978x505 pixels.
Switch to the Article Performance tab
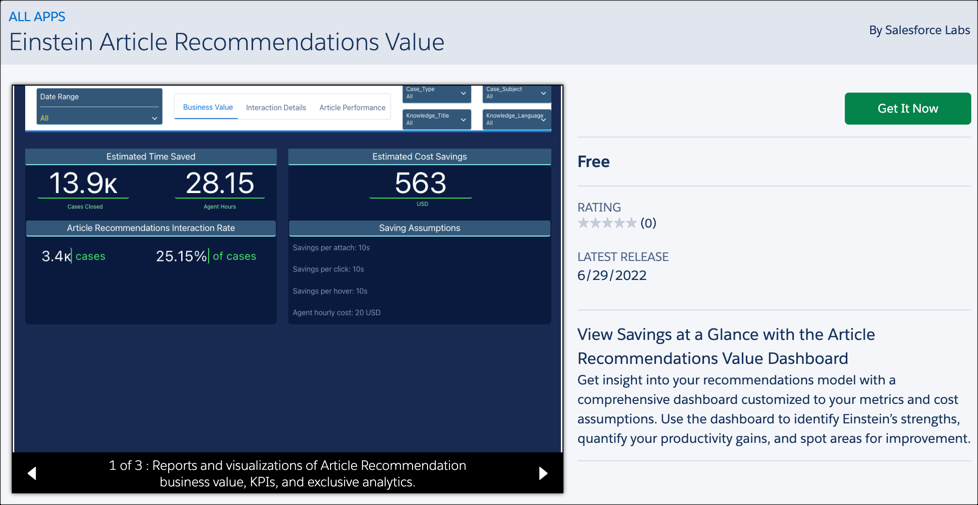click(352, 107)
